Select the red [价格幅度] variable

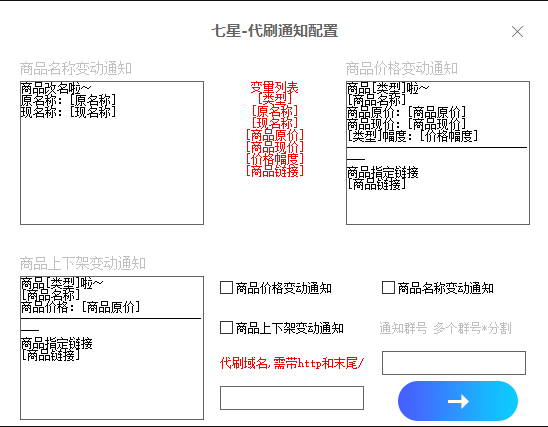pos(275,159)
